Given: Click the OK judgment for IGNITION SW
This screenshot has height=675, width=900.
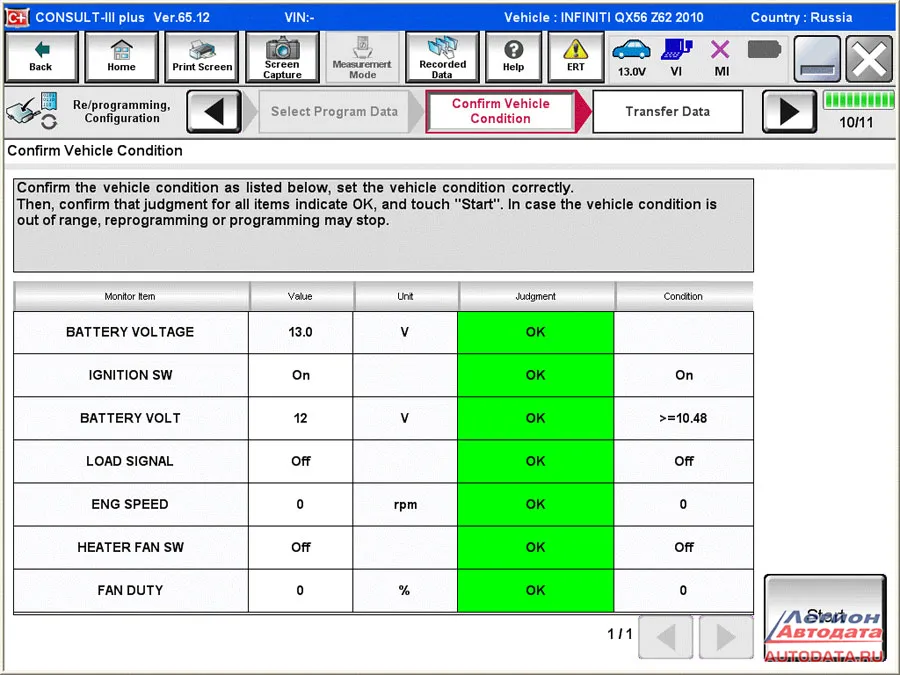Looking at the screenshot, I should [536, 375].
